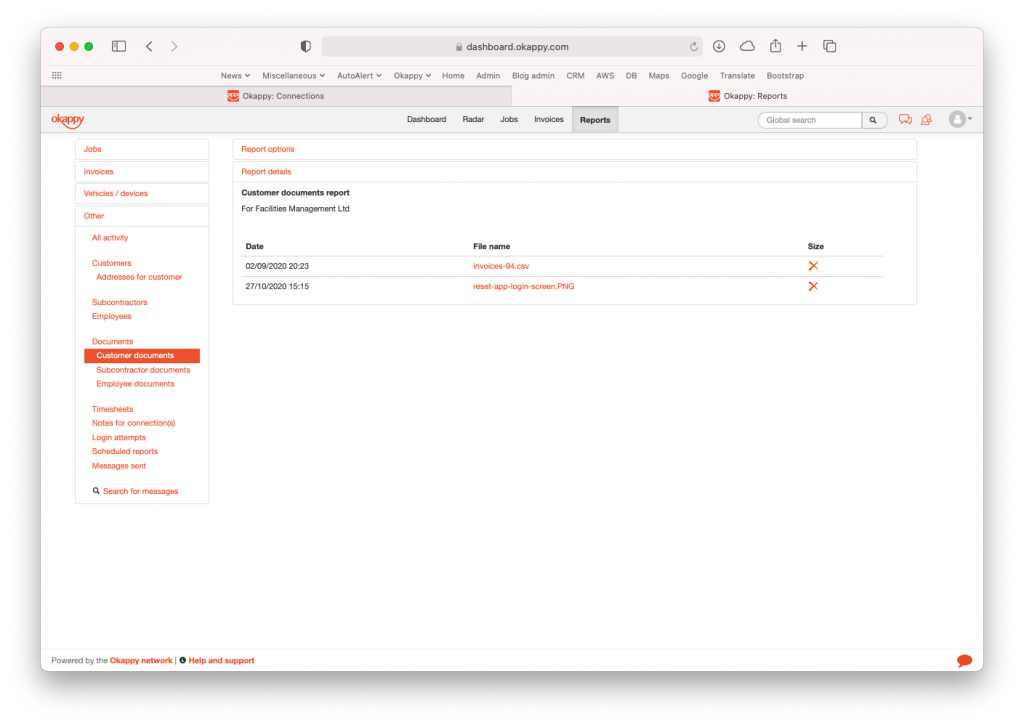1024x725 pixels.
Task: Open the messages chat bubble icon
Action: (x=905, y=119)
